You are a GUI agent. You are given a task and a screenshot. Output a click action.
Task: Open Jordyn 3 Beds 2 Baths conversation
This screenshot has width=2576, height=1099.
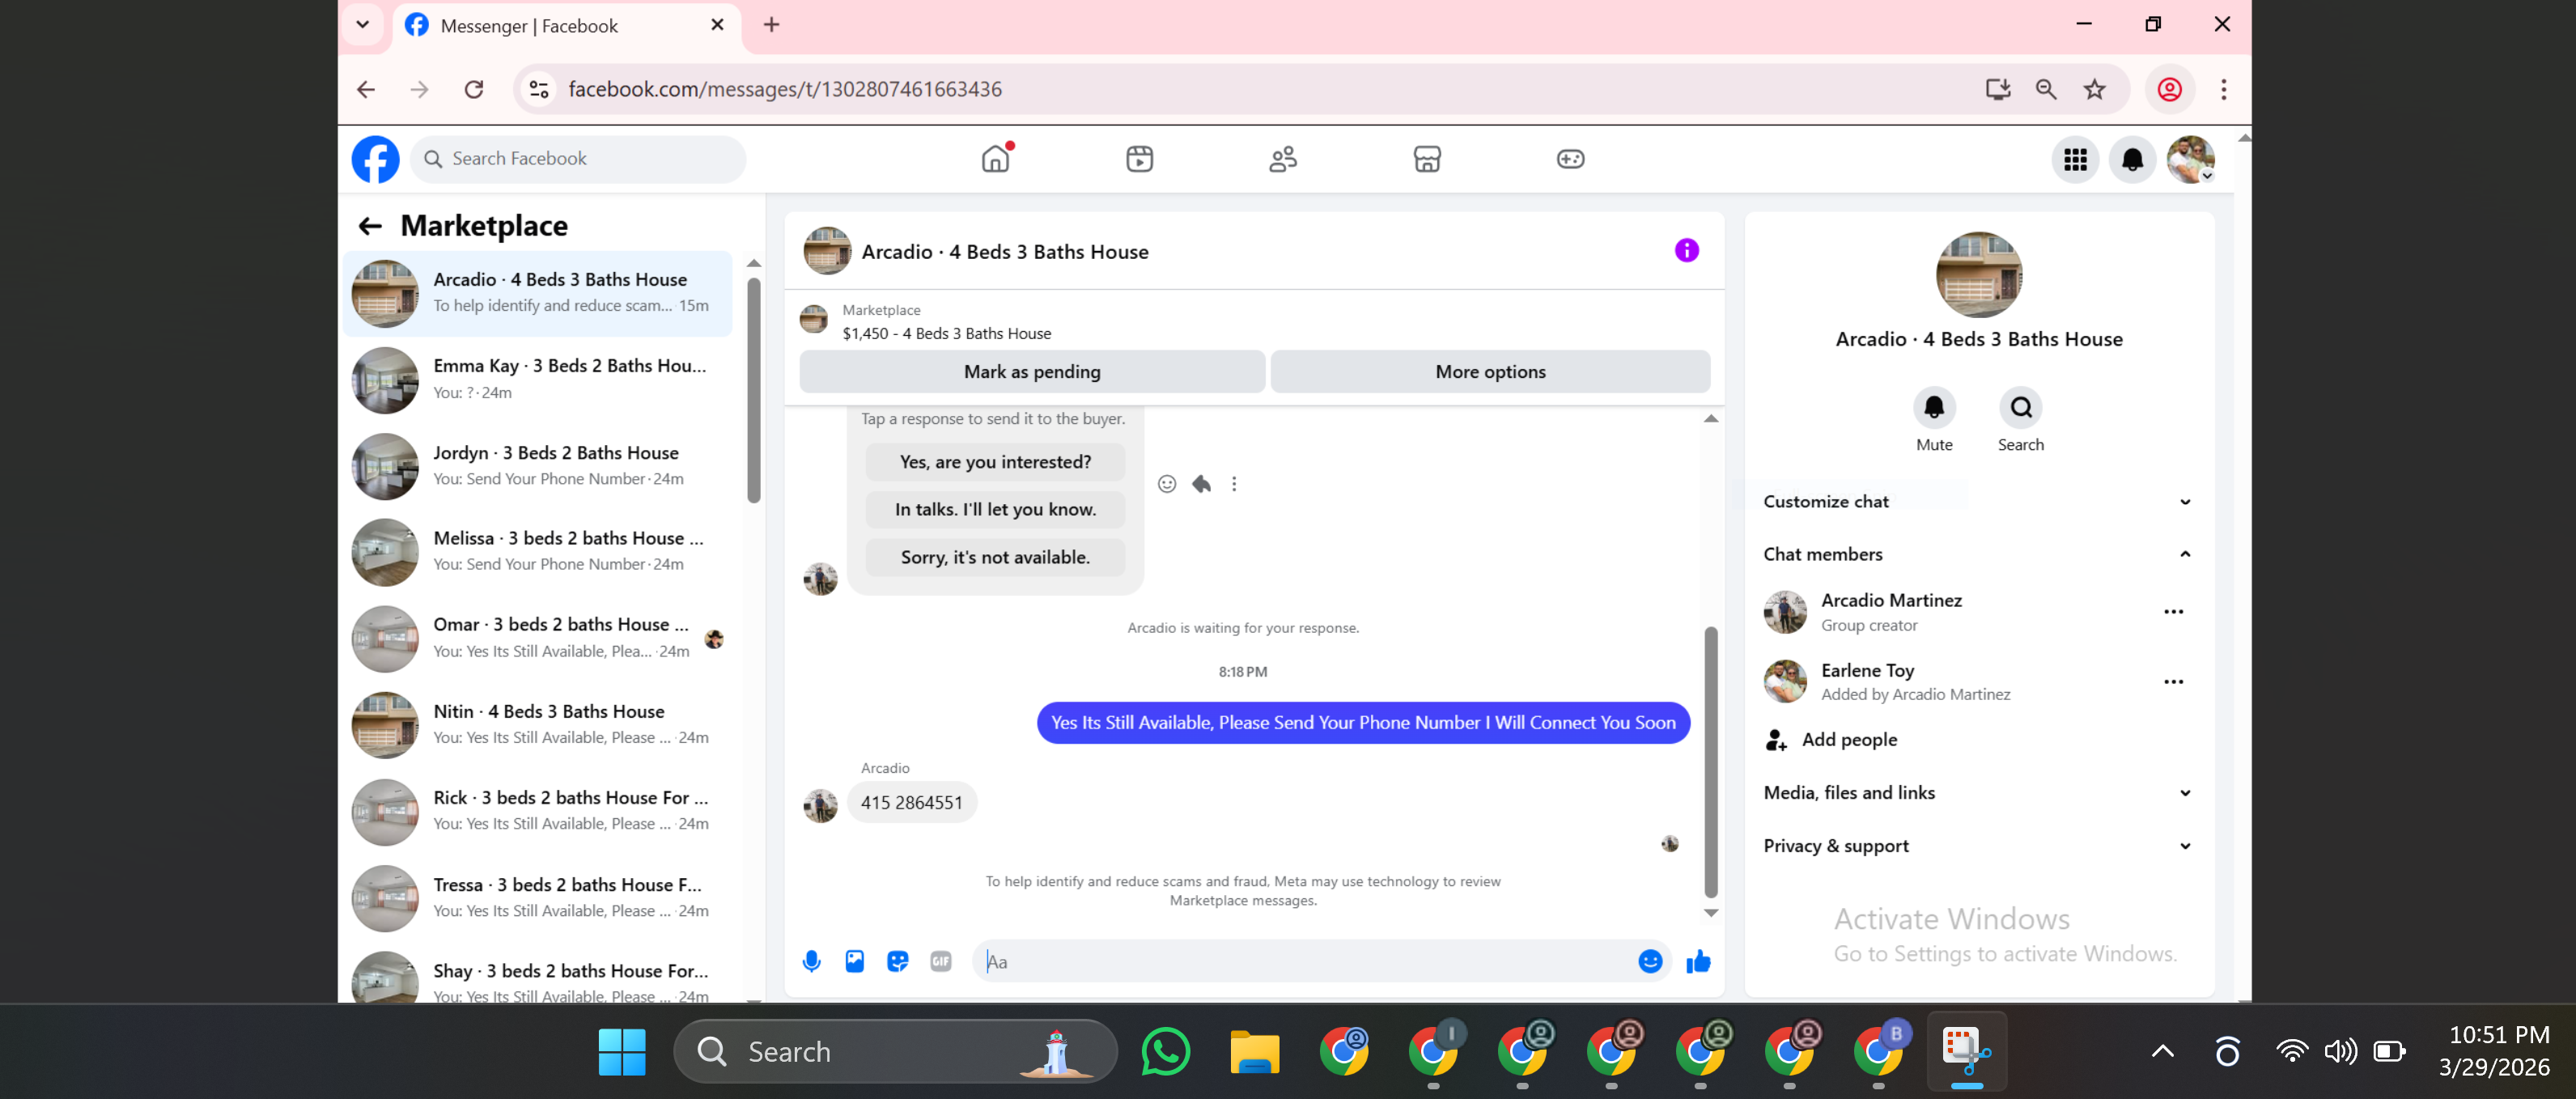click(539, 465)
